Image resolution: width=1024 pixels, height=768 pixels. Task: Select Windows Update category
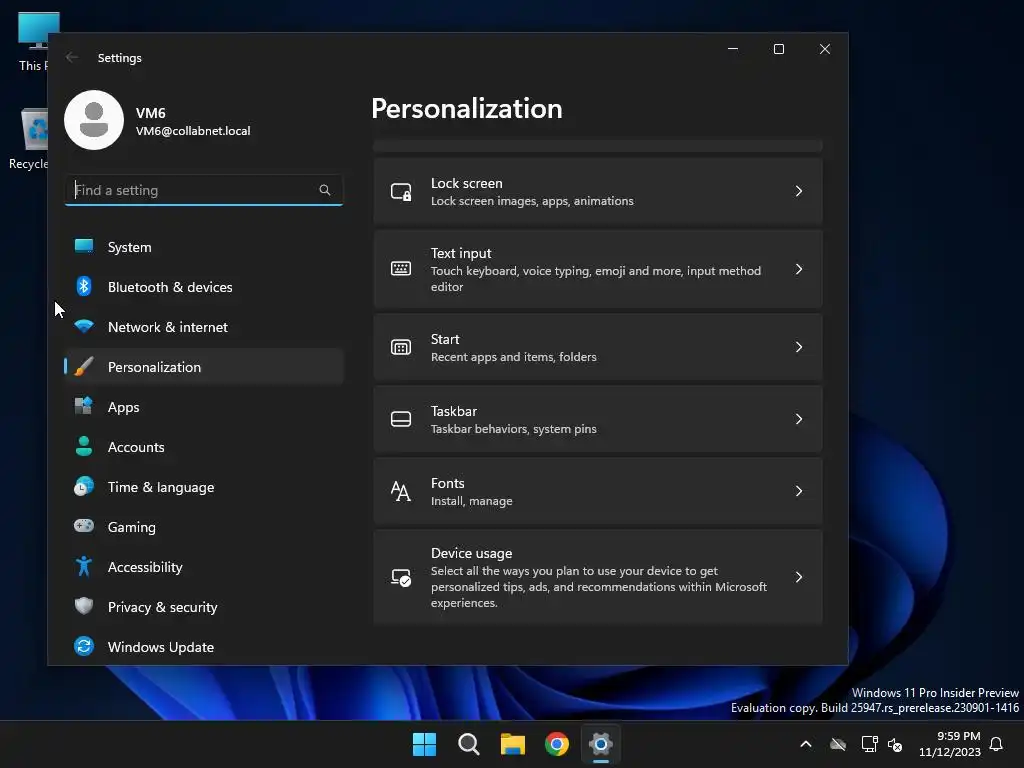coord(204,647)
